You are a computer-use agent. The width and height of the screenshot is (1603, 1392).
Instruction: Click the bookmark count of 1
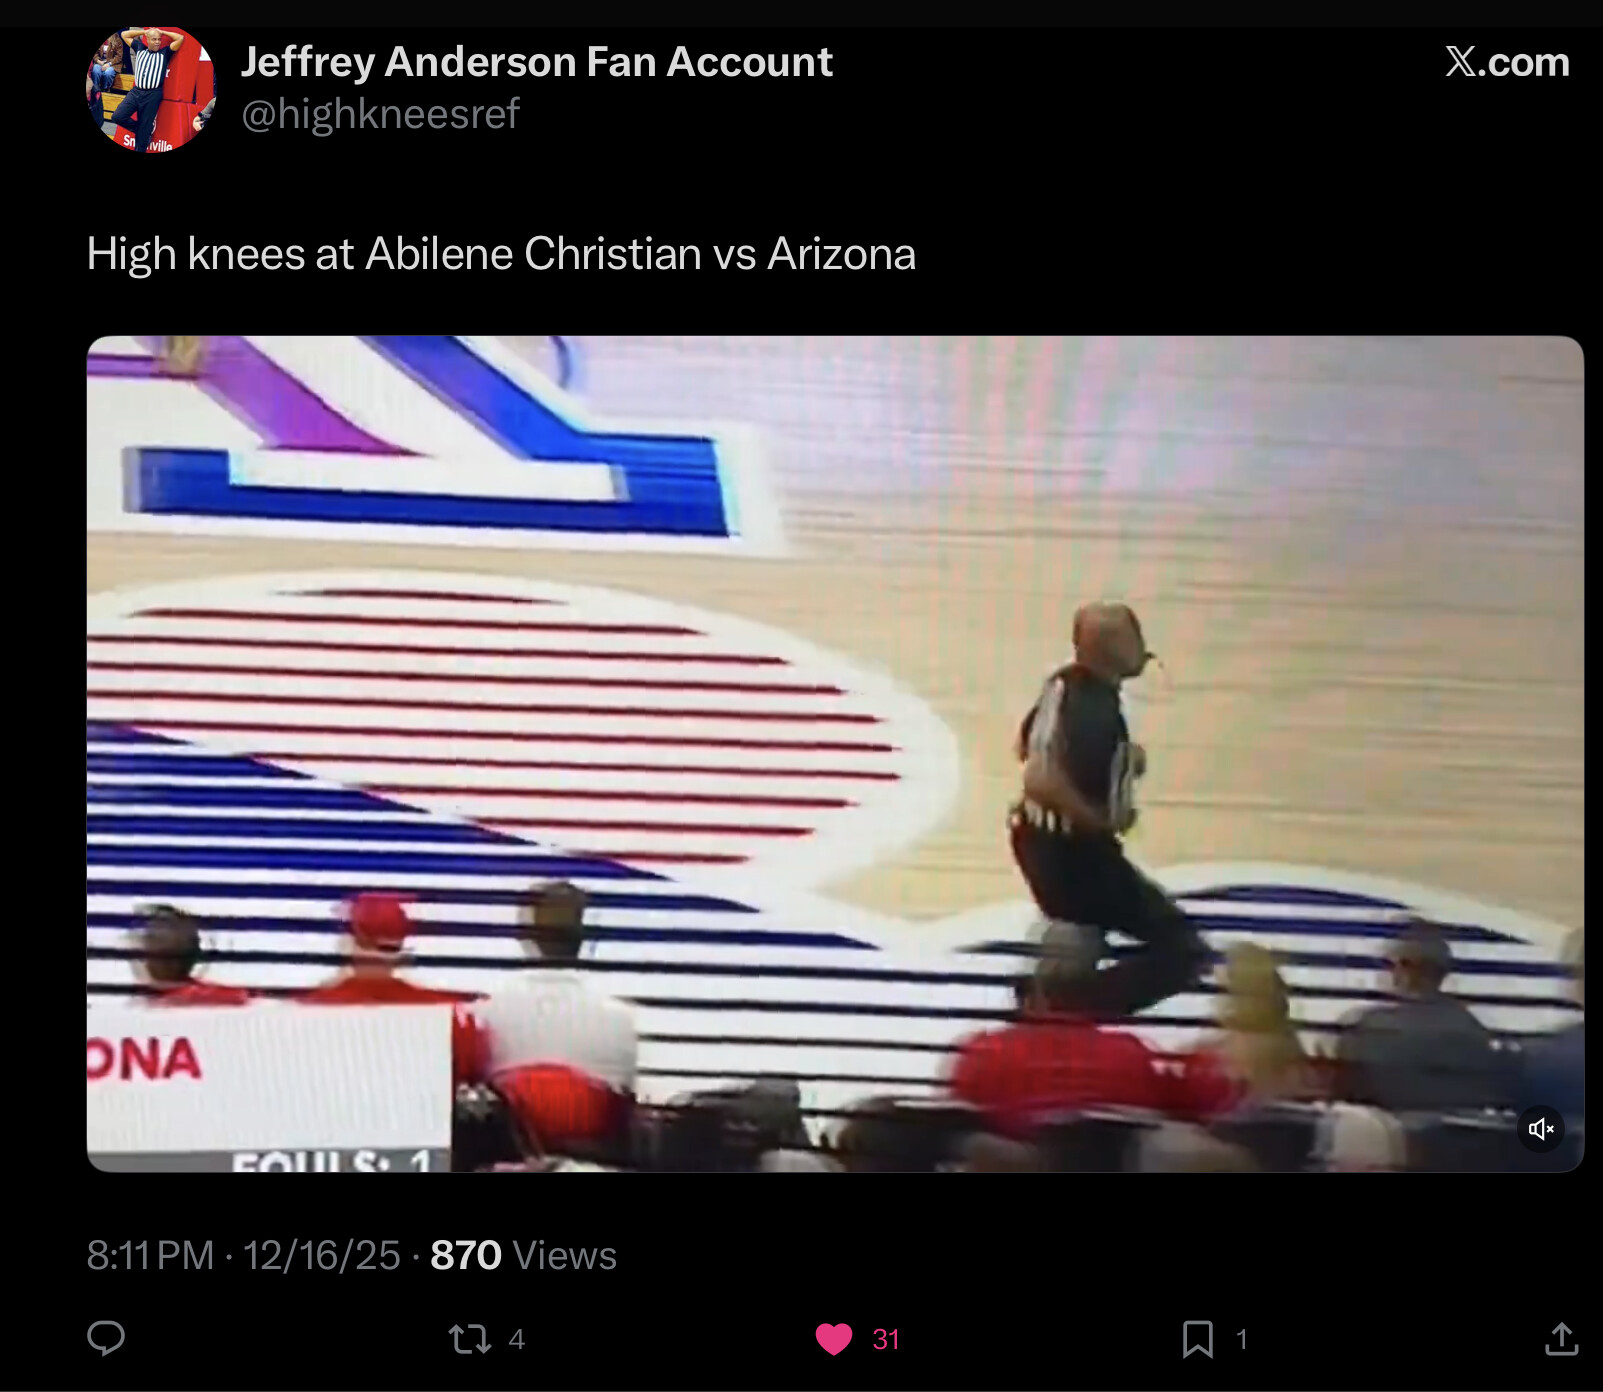click(1241, 1339)
